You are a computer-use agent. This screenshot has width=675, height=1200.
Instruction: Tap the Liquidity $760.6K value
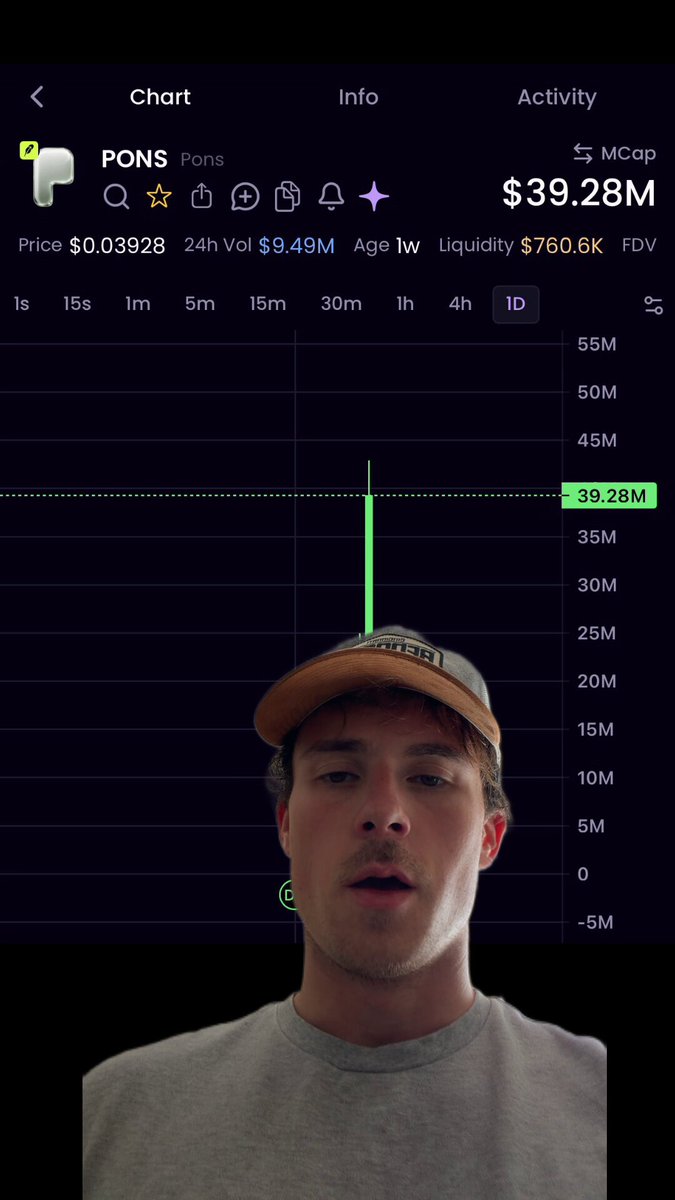tap(561, 245)
